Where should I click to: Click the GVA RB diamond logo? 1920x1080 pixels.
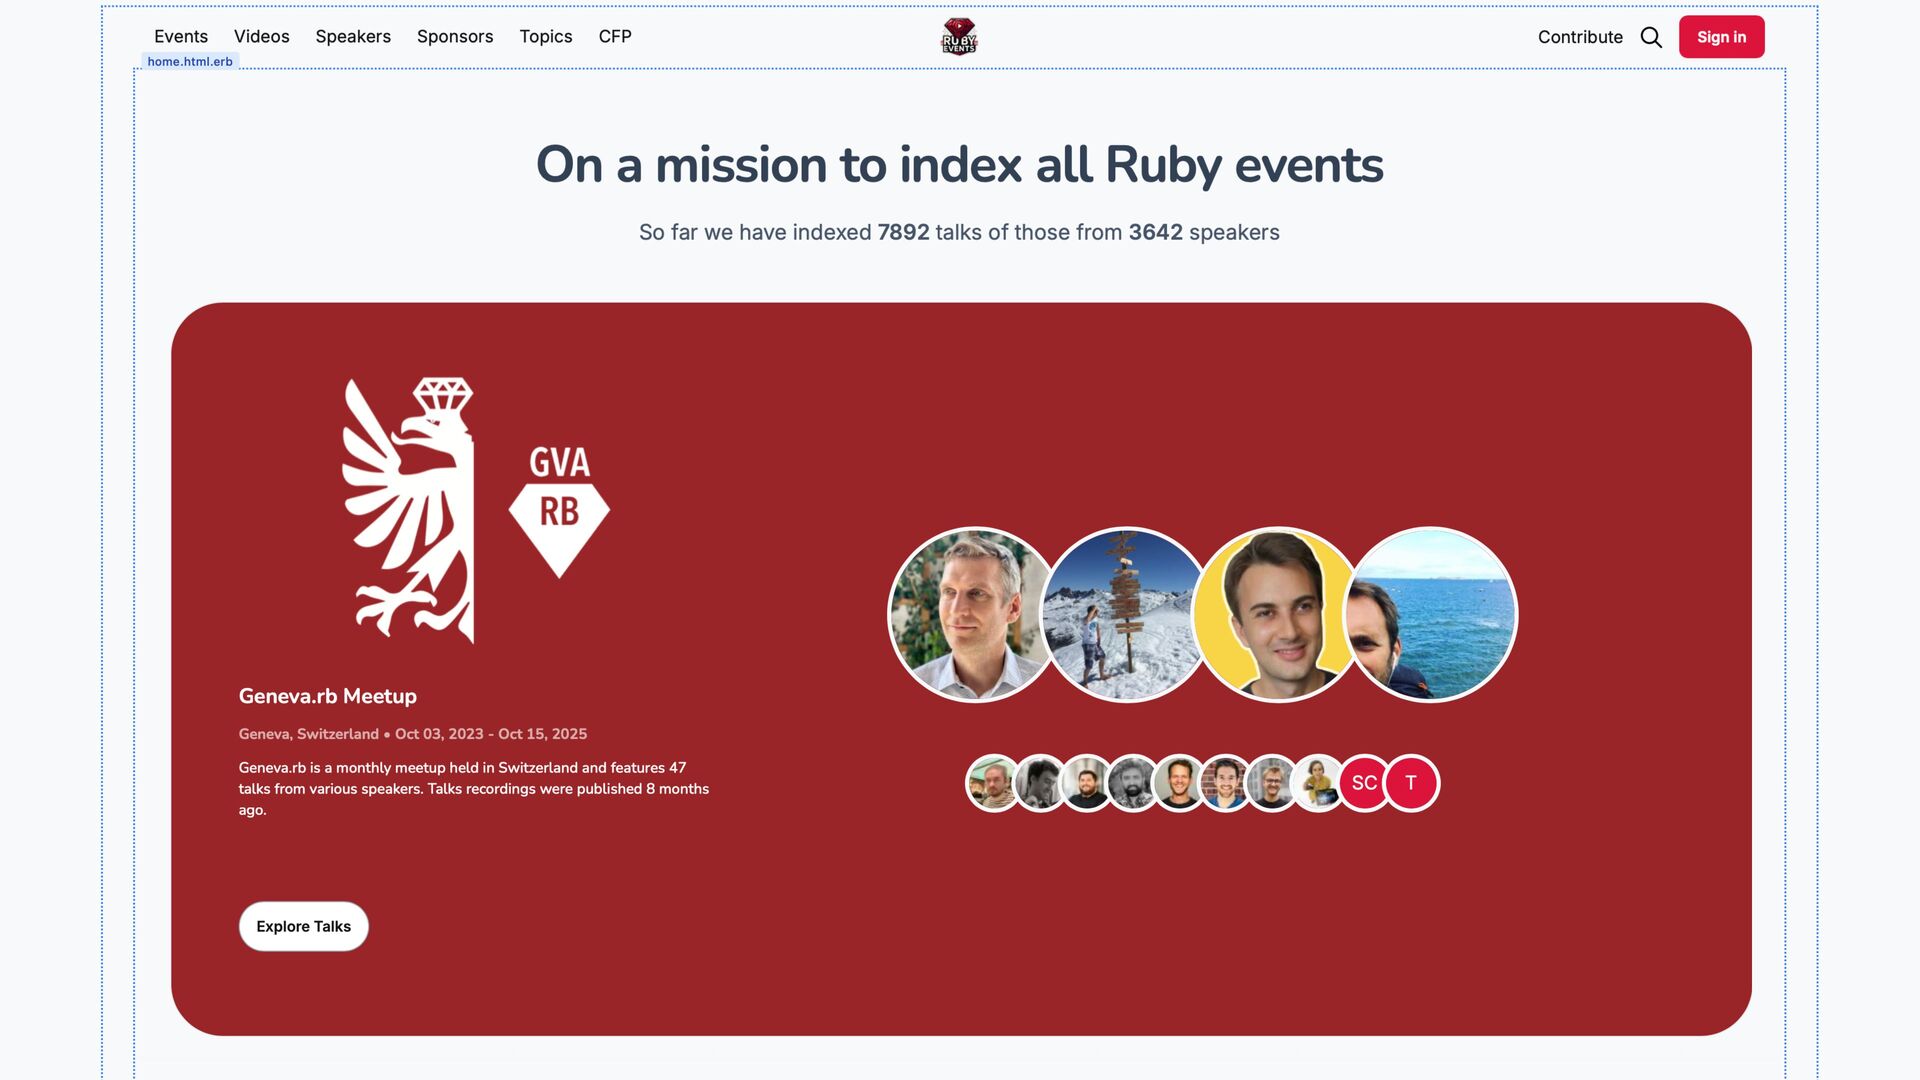click(559, 512)
